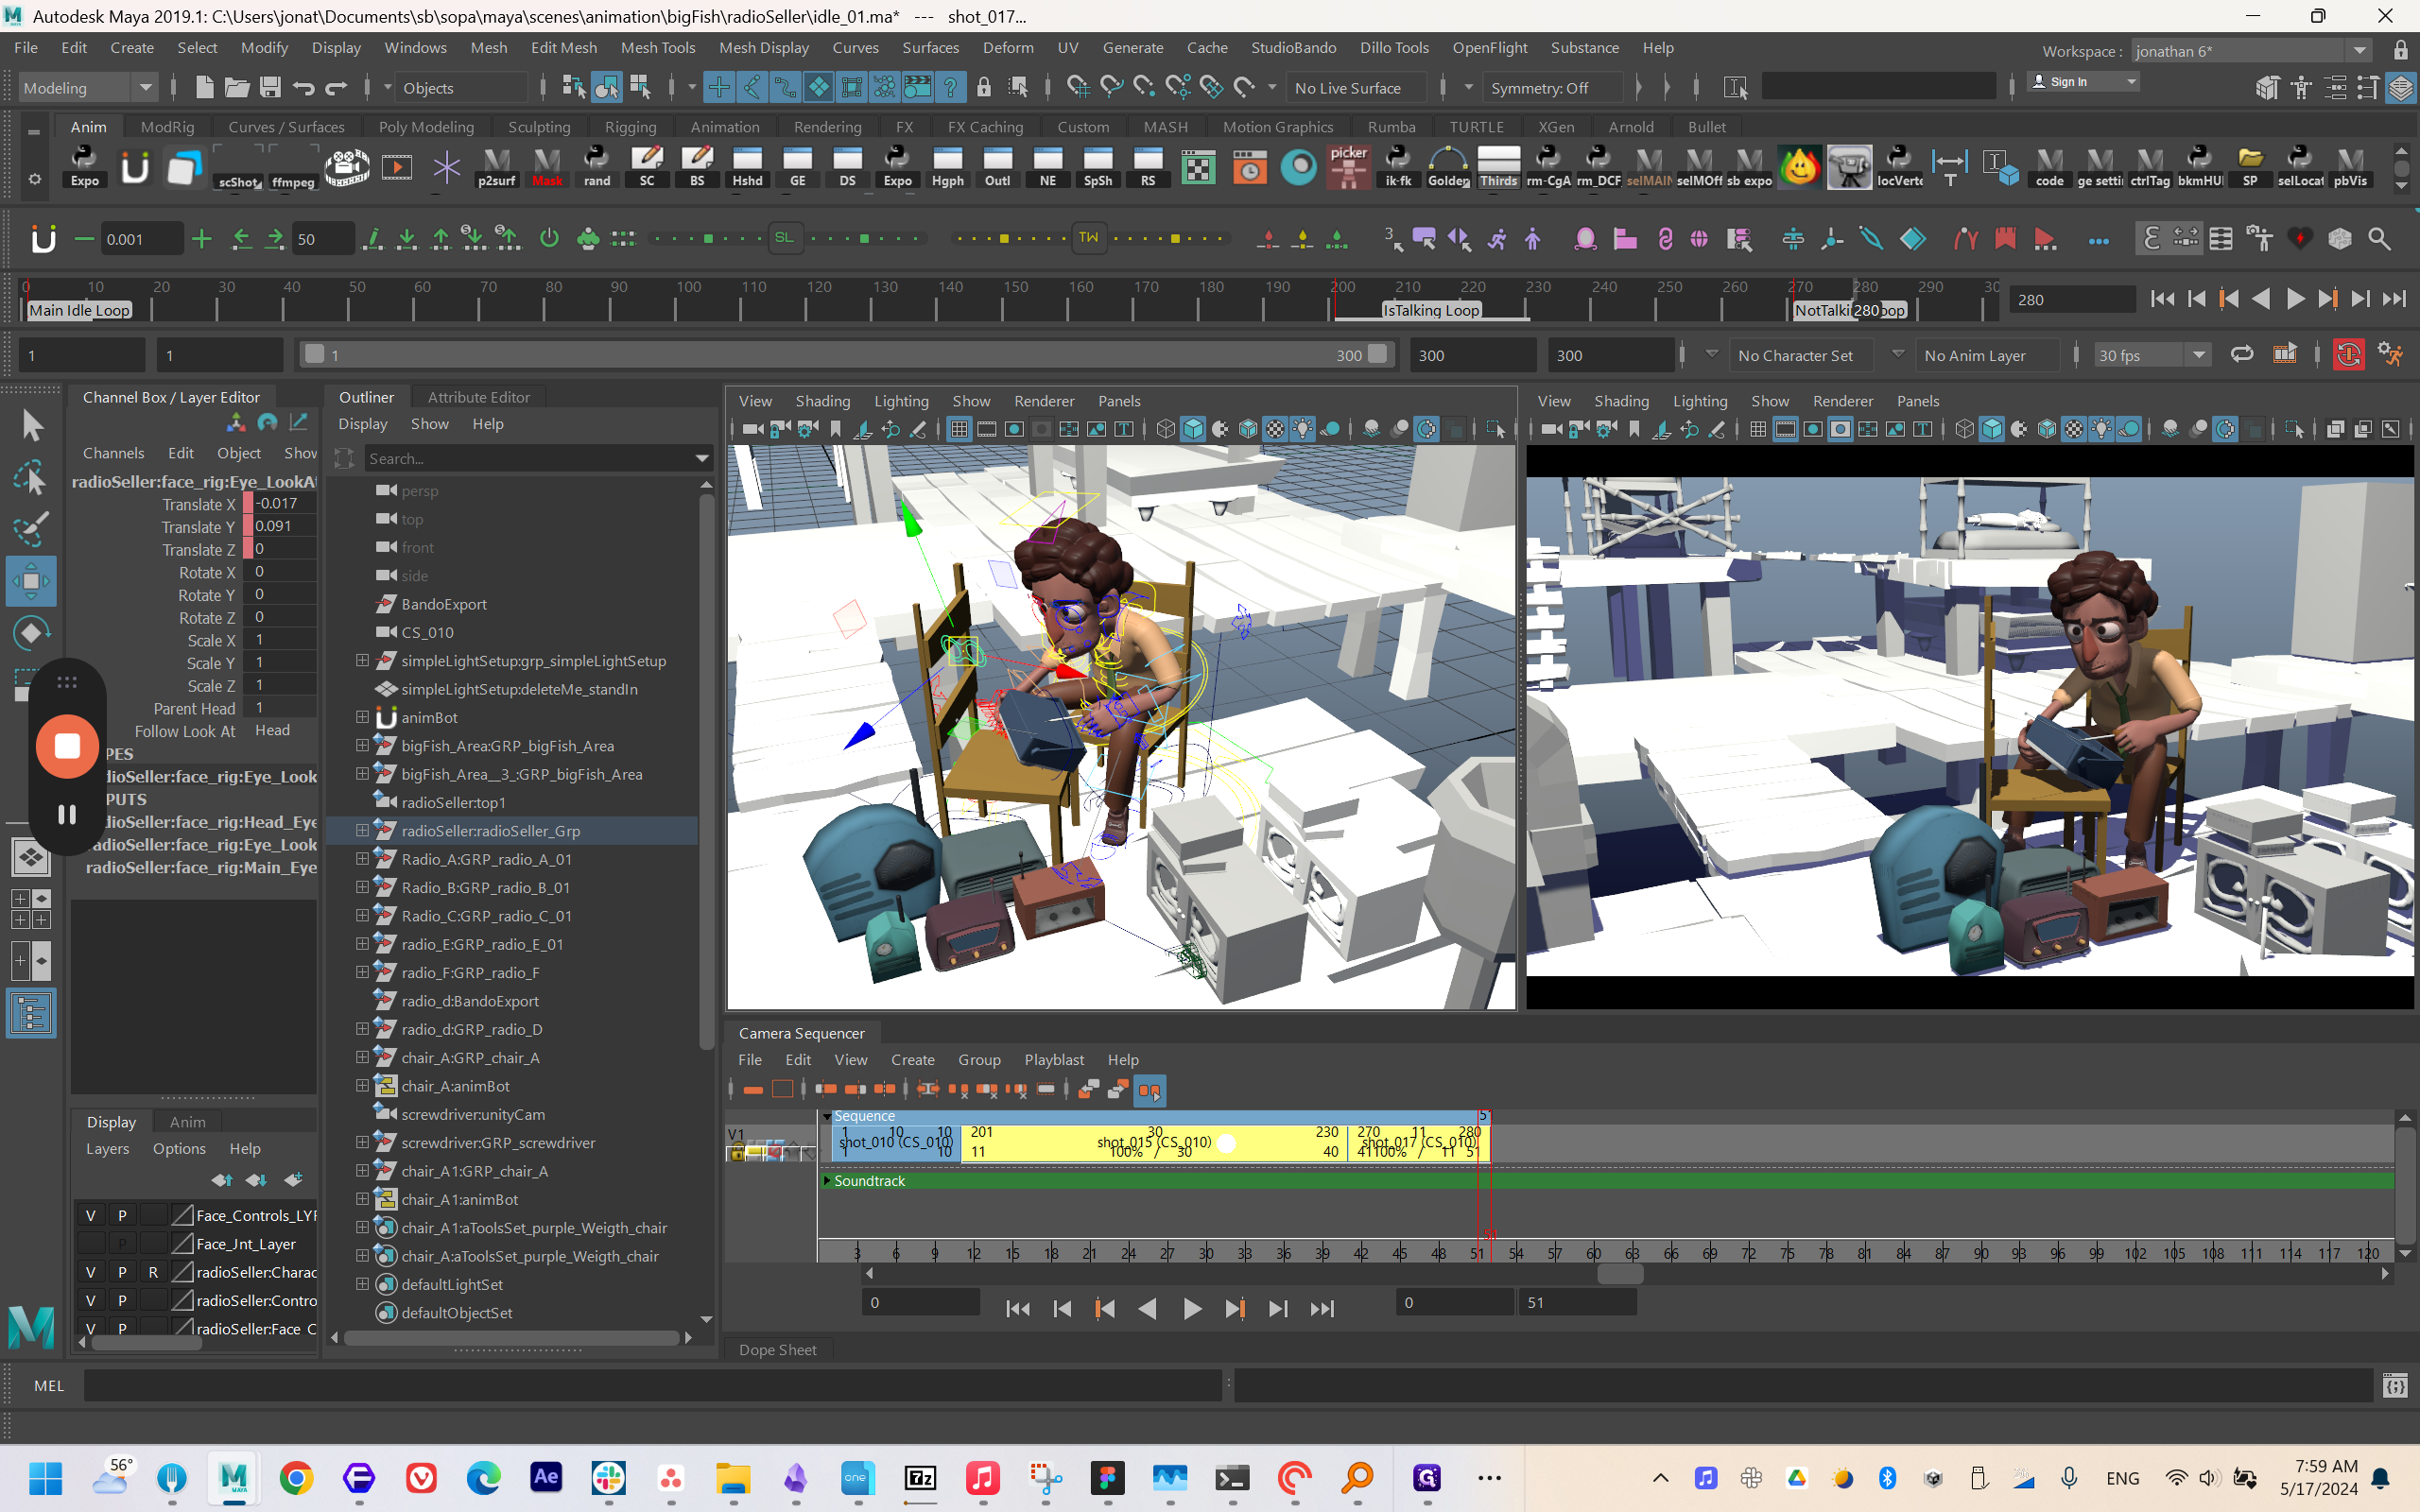
Task: Toggle visibility box of Face_Jnt_Layer
Action: pyautogui.click(x=91, y=1244)
